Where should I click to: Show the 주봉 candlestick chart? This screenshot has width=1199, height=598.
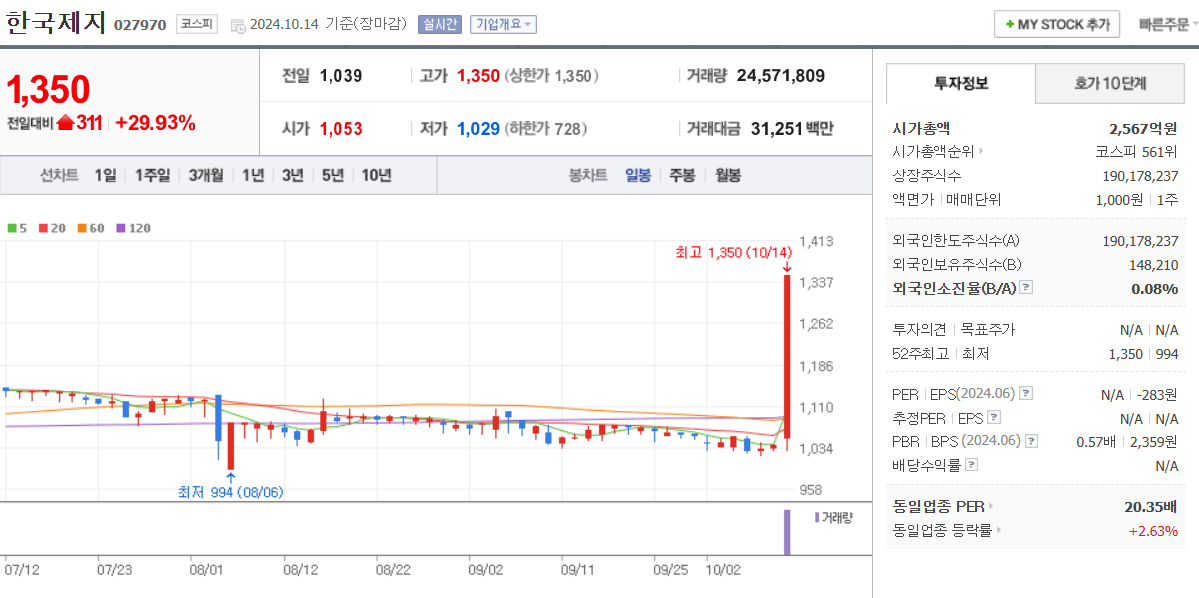682,175
